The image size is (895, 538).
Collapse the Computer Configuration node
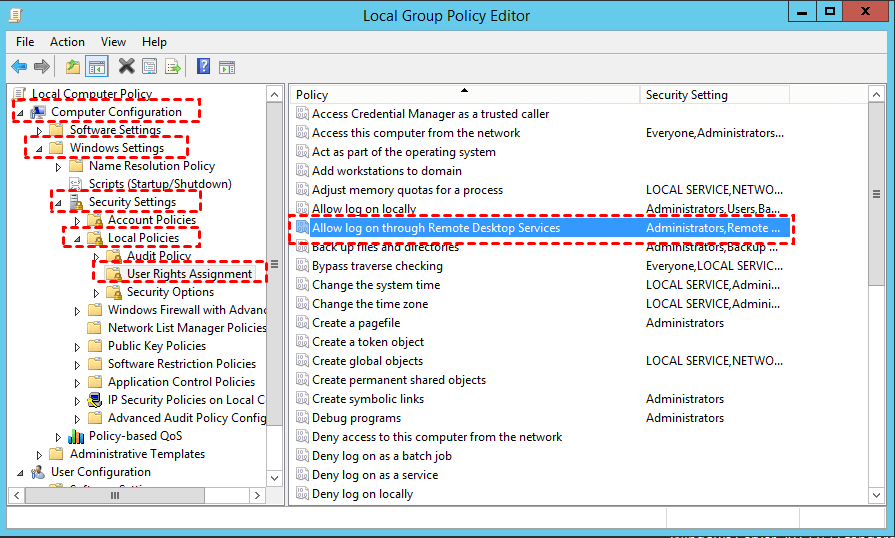tap(21, 112)
